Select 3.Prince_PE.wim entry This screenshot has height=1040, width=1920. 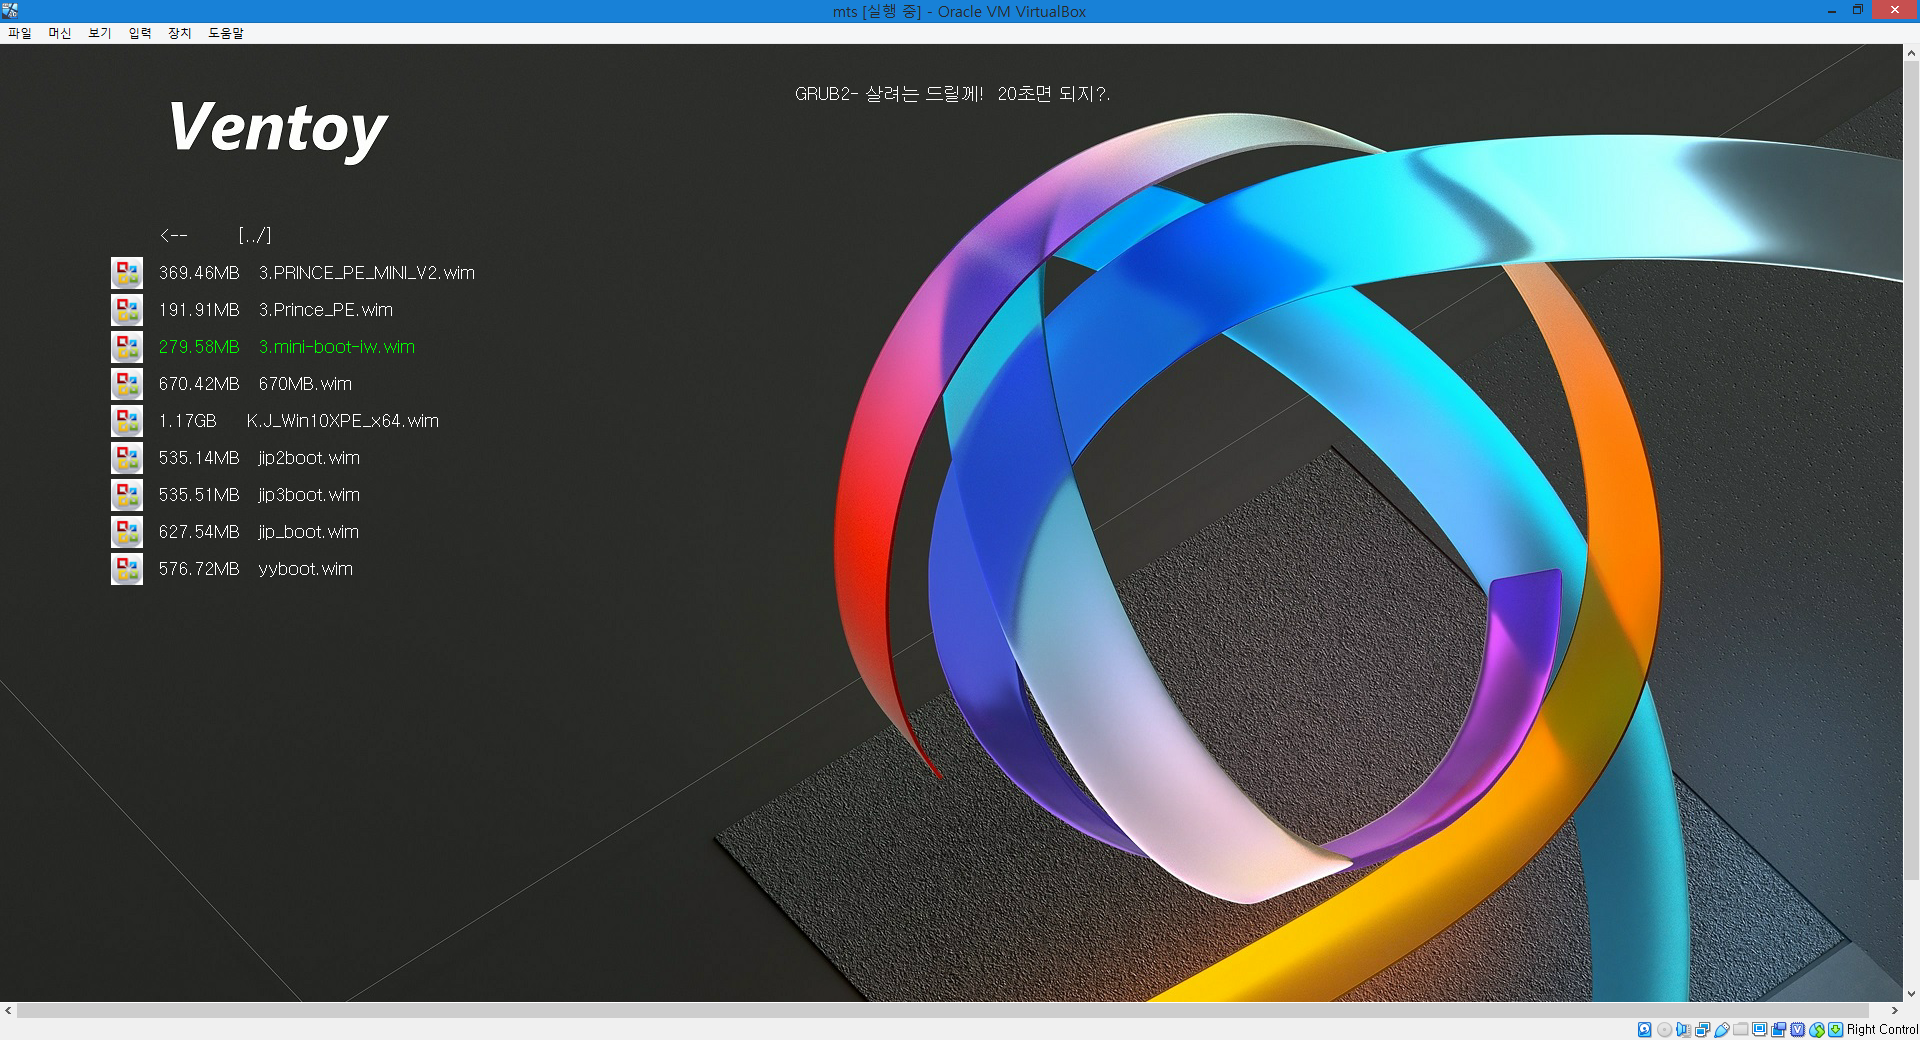click(275, 310)
